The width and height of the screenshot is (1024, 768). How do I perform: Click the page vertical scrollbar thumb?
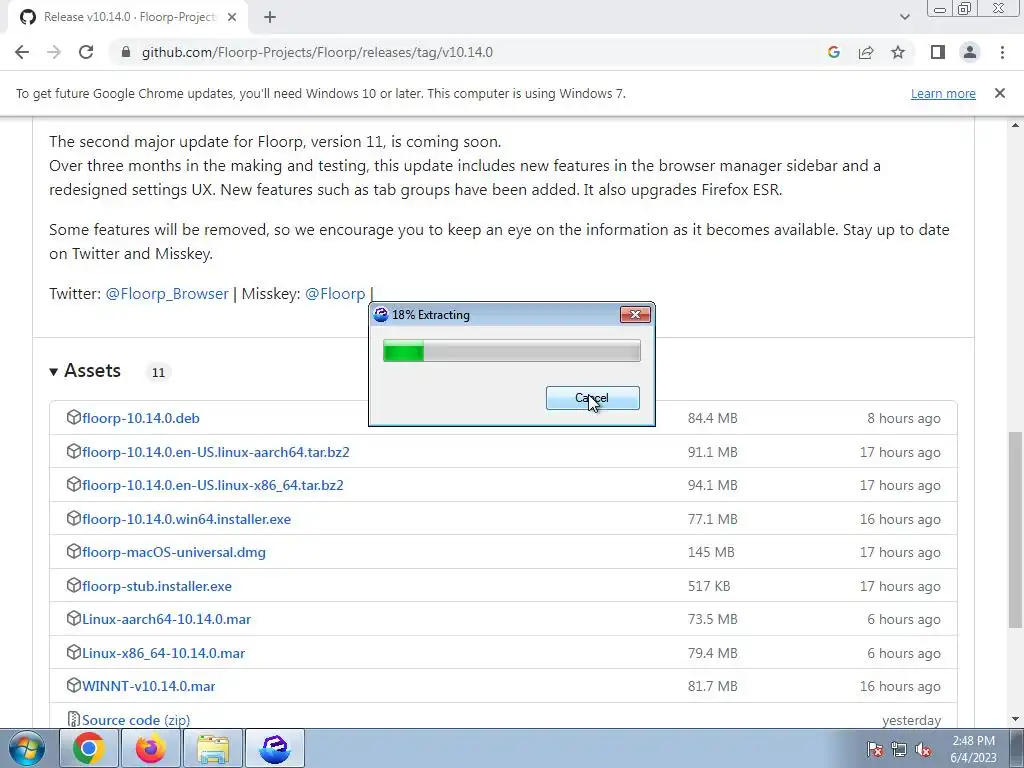click(1015, 530)
